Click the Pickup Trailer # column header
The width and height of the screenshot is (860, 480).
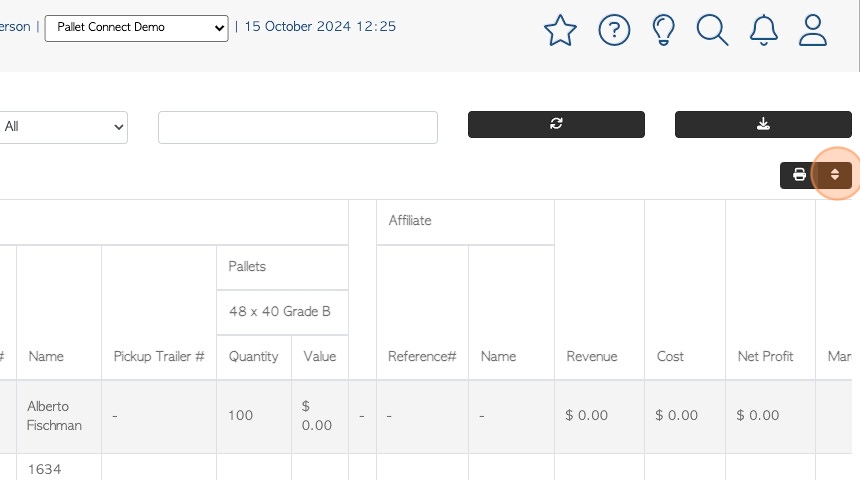click(x=159, y=357)
